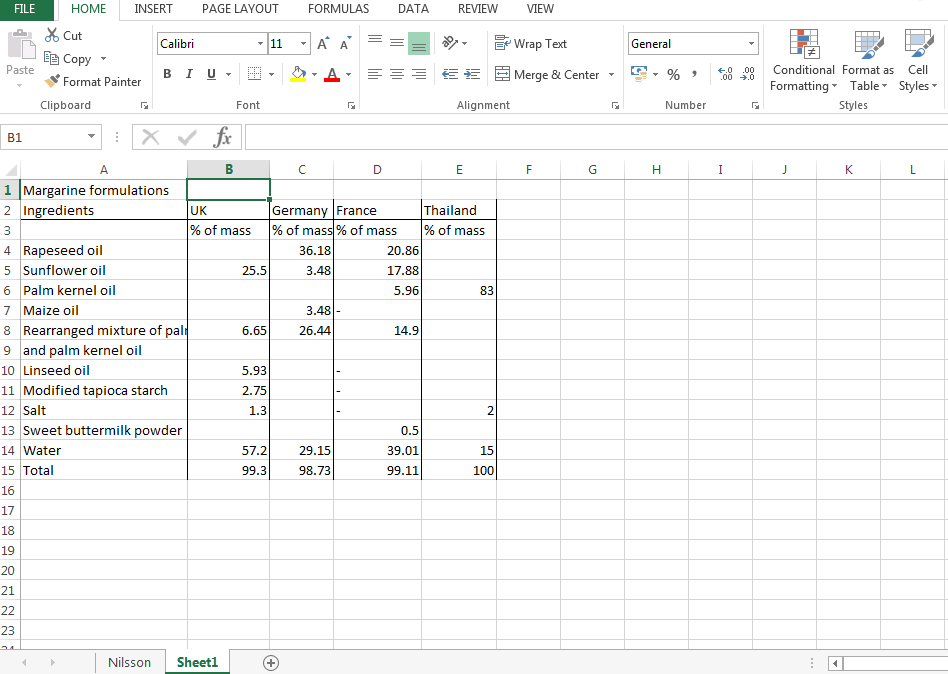Top align cell contents

click(x=375, y=42)
